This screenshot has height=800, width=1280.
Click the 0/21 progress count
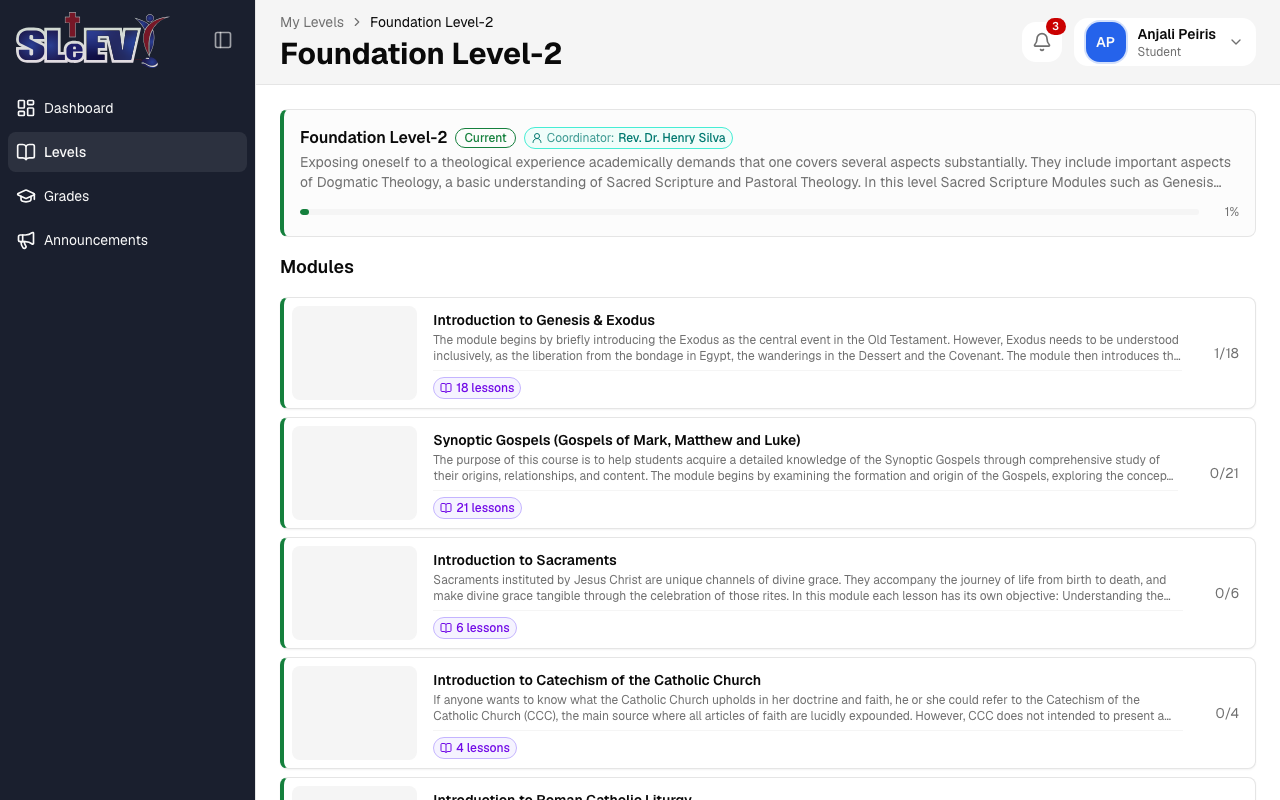click(x=1224, y=473)
